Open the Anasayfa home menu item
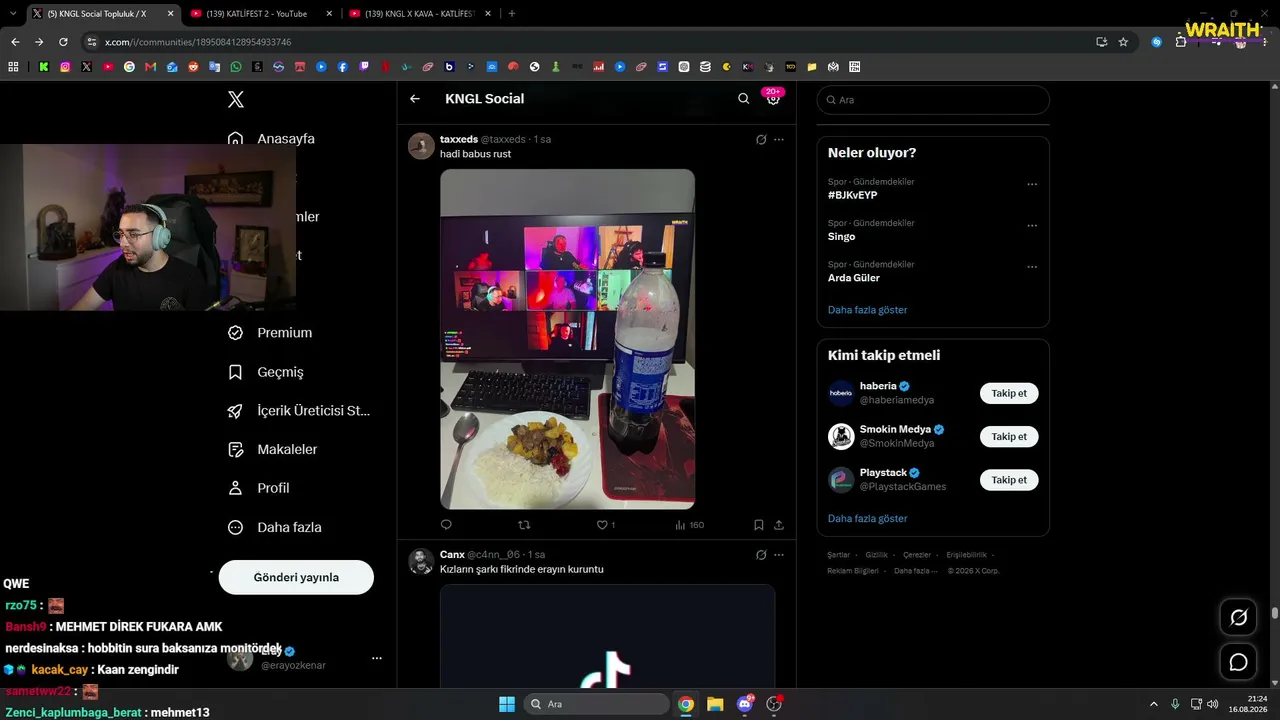This screenshot has width=1280, height=720. [271, 139]
